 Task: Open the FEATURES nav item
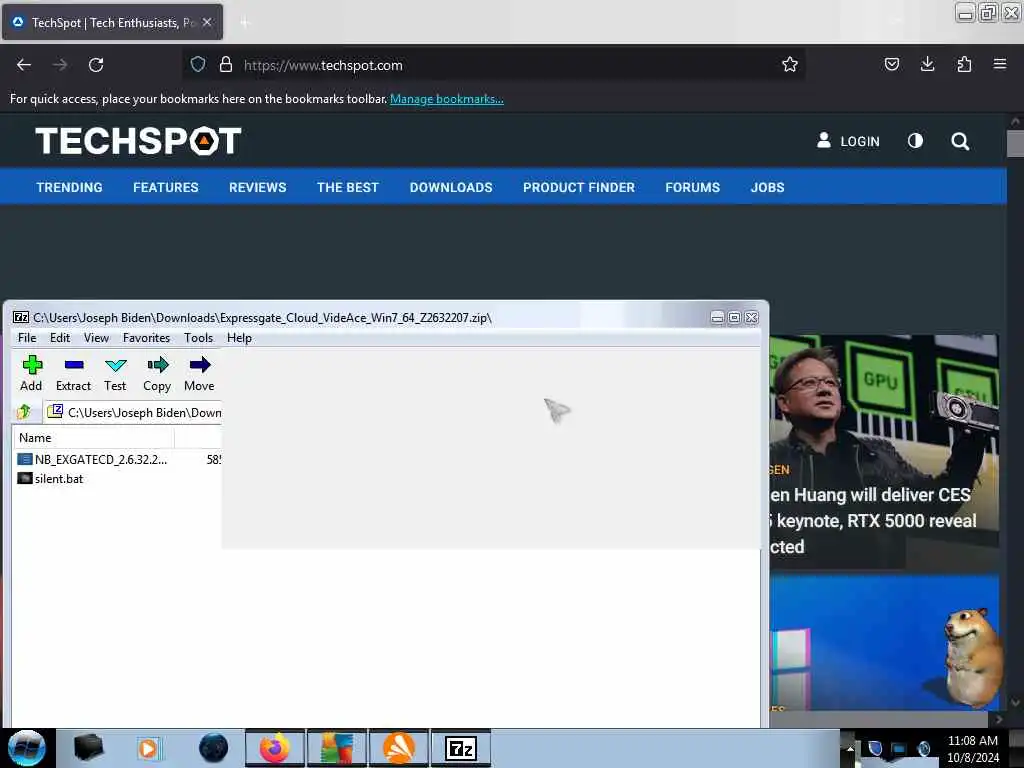tap(166, 187)
